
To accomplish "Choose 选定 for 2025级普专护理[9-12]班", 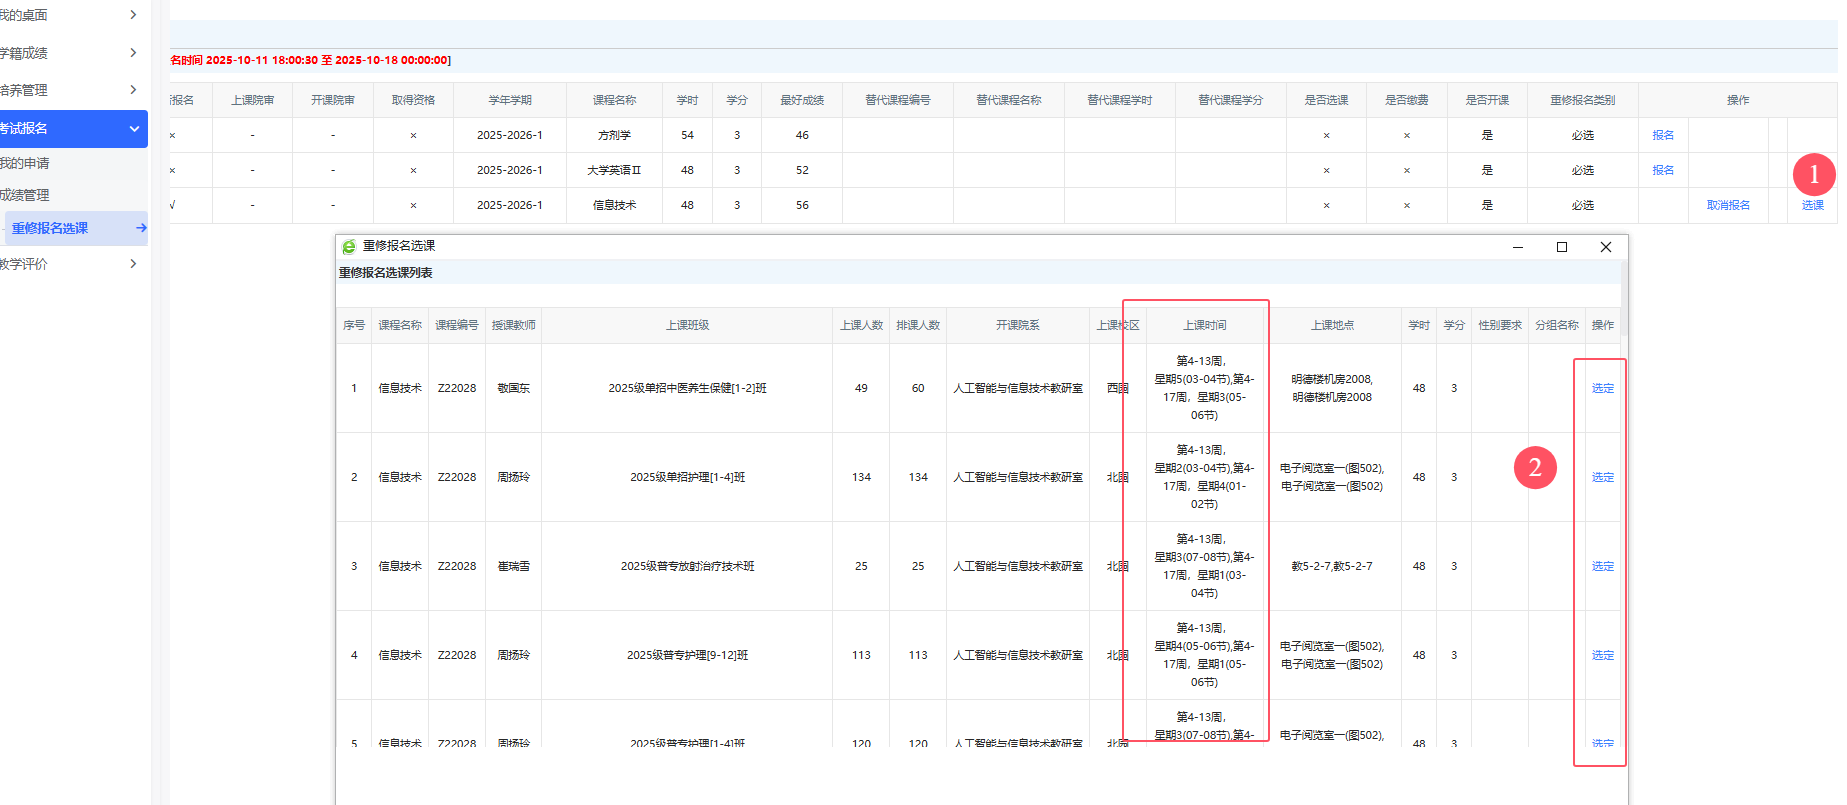I will 1602,655.
